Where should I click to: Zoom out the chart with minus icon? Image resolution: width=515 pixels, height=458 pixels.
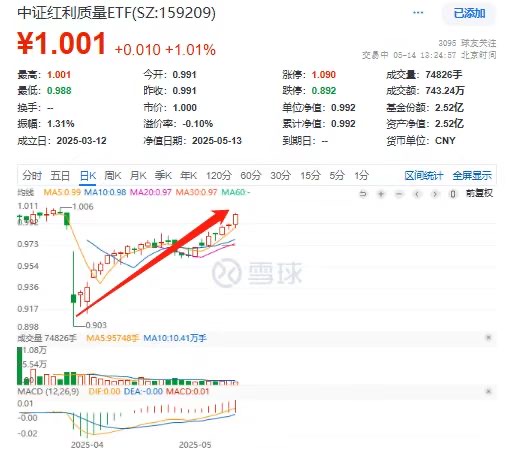(x=399, y=194)
